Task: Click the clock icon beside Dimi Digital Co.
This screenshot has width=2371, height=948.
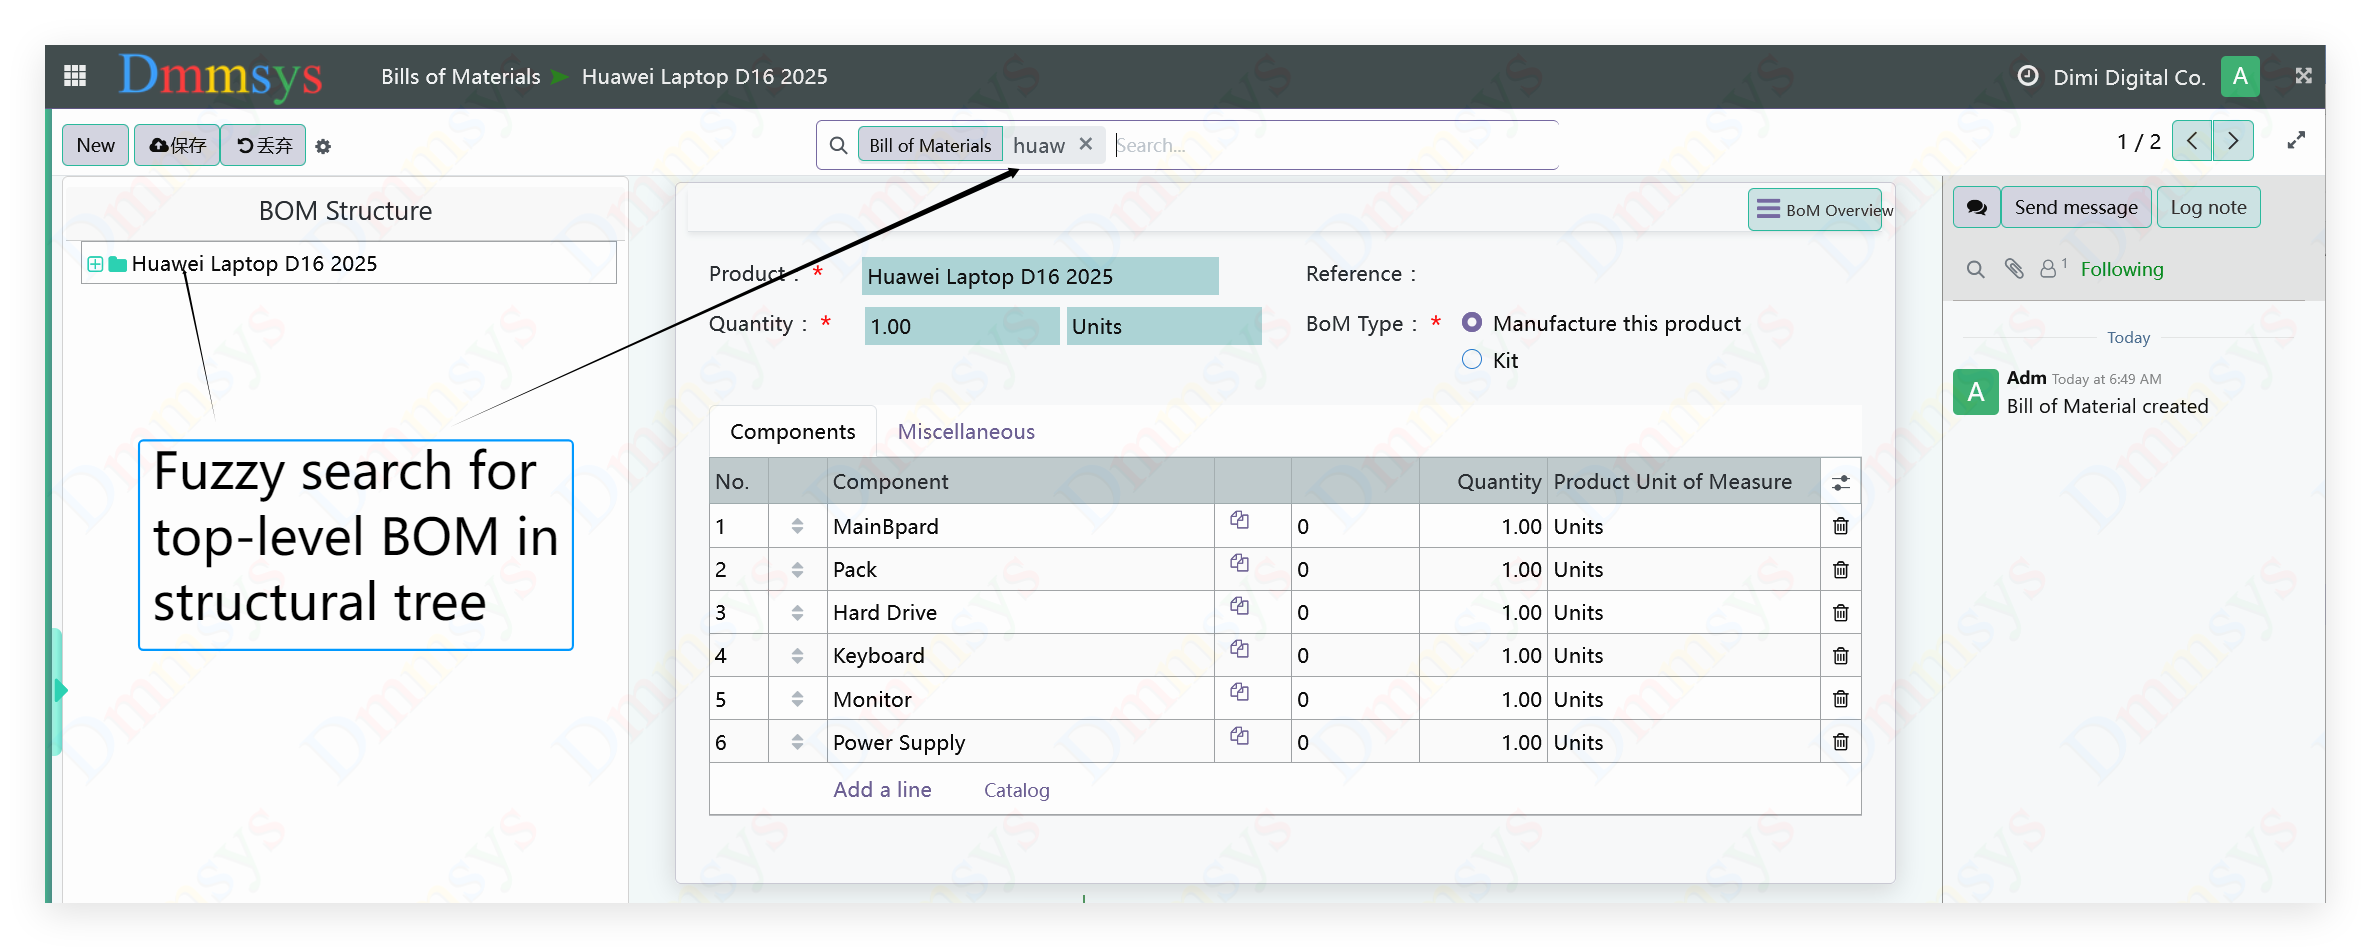Action: 2028,76
